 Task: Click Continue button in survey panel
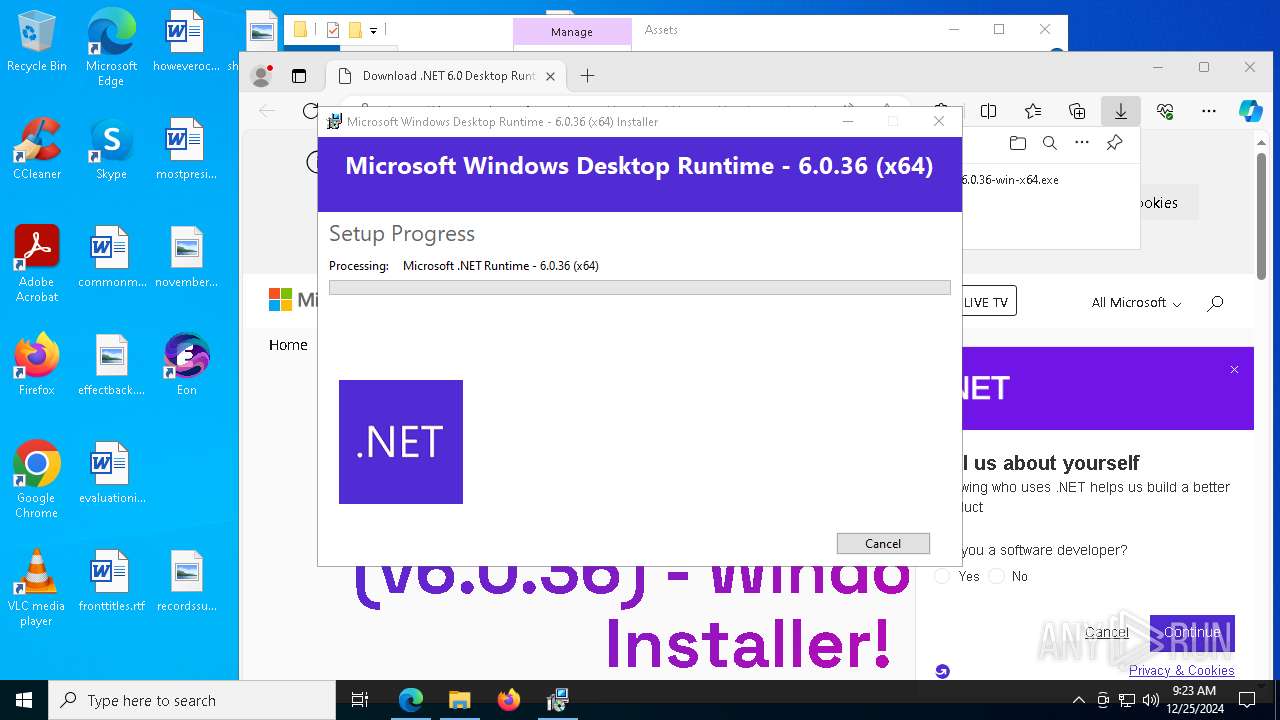pos(1192,632)
